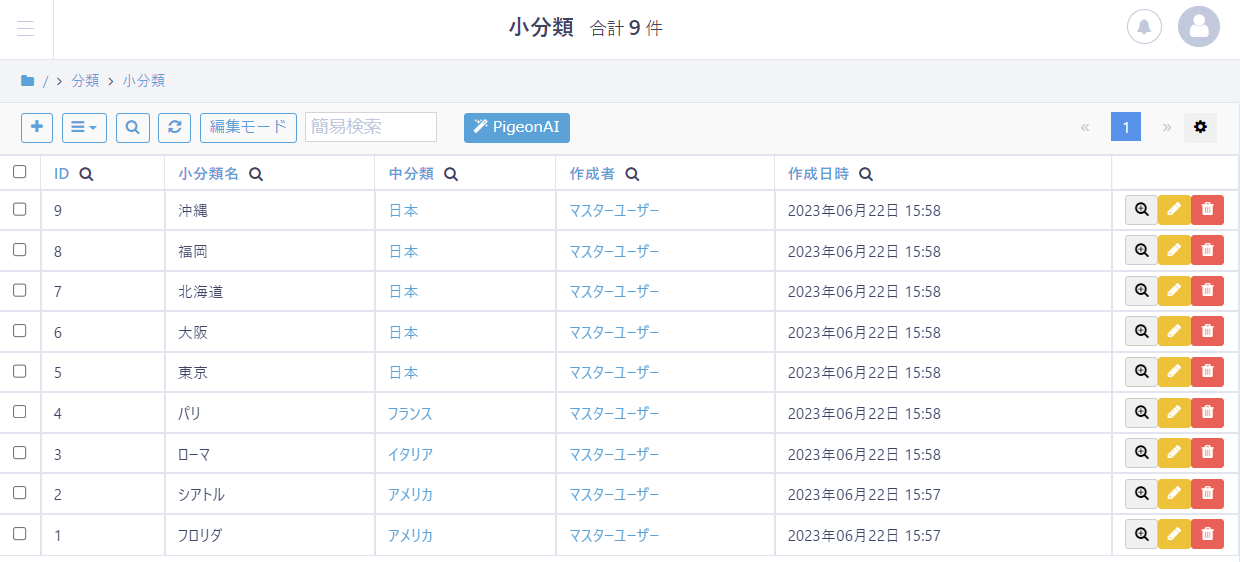
Task: Select the checkbox for パリ row
Action: tap(20, 411)
